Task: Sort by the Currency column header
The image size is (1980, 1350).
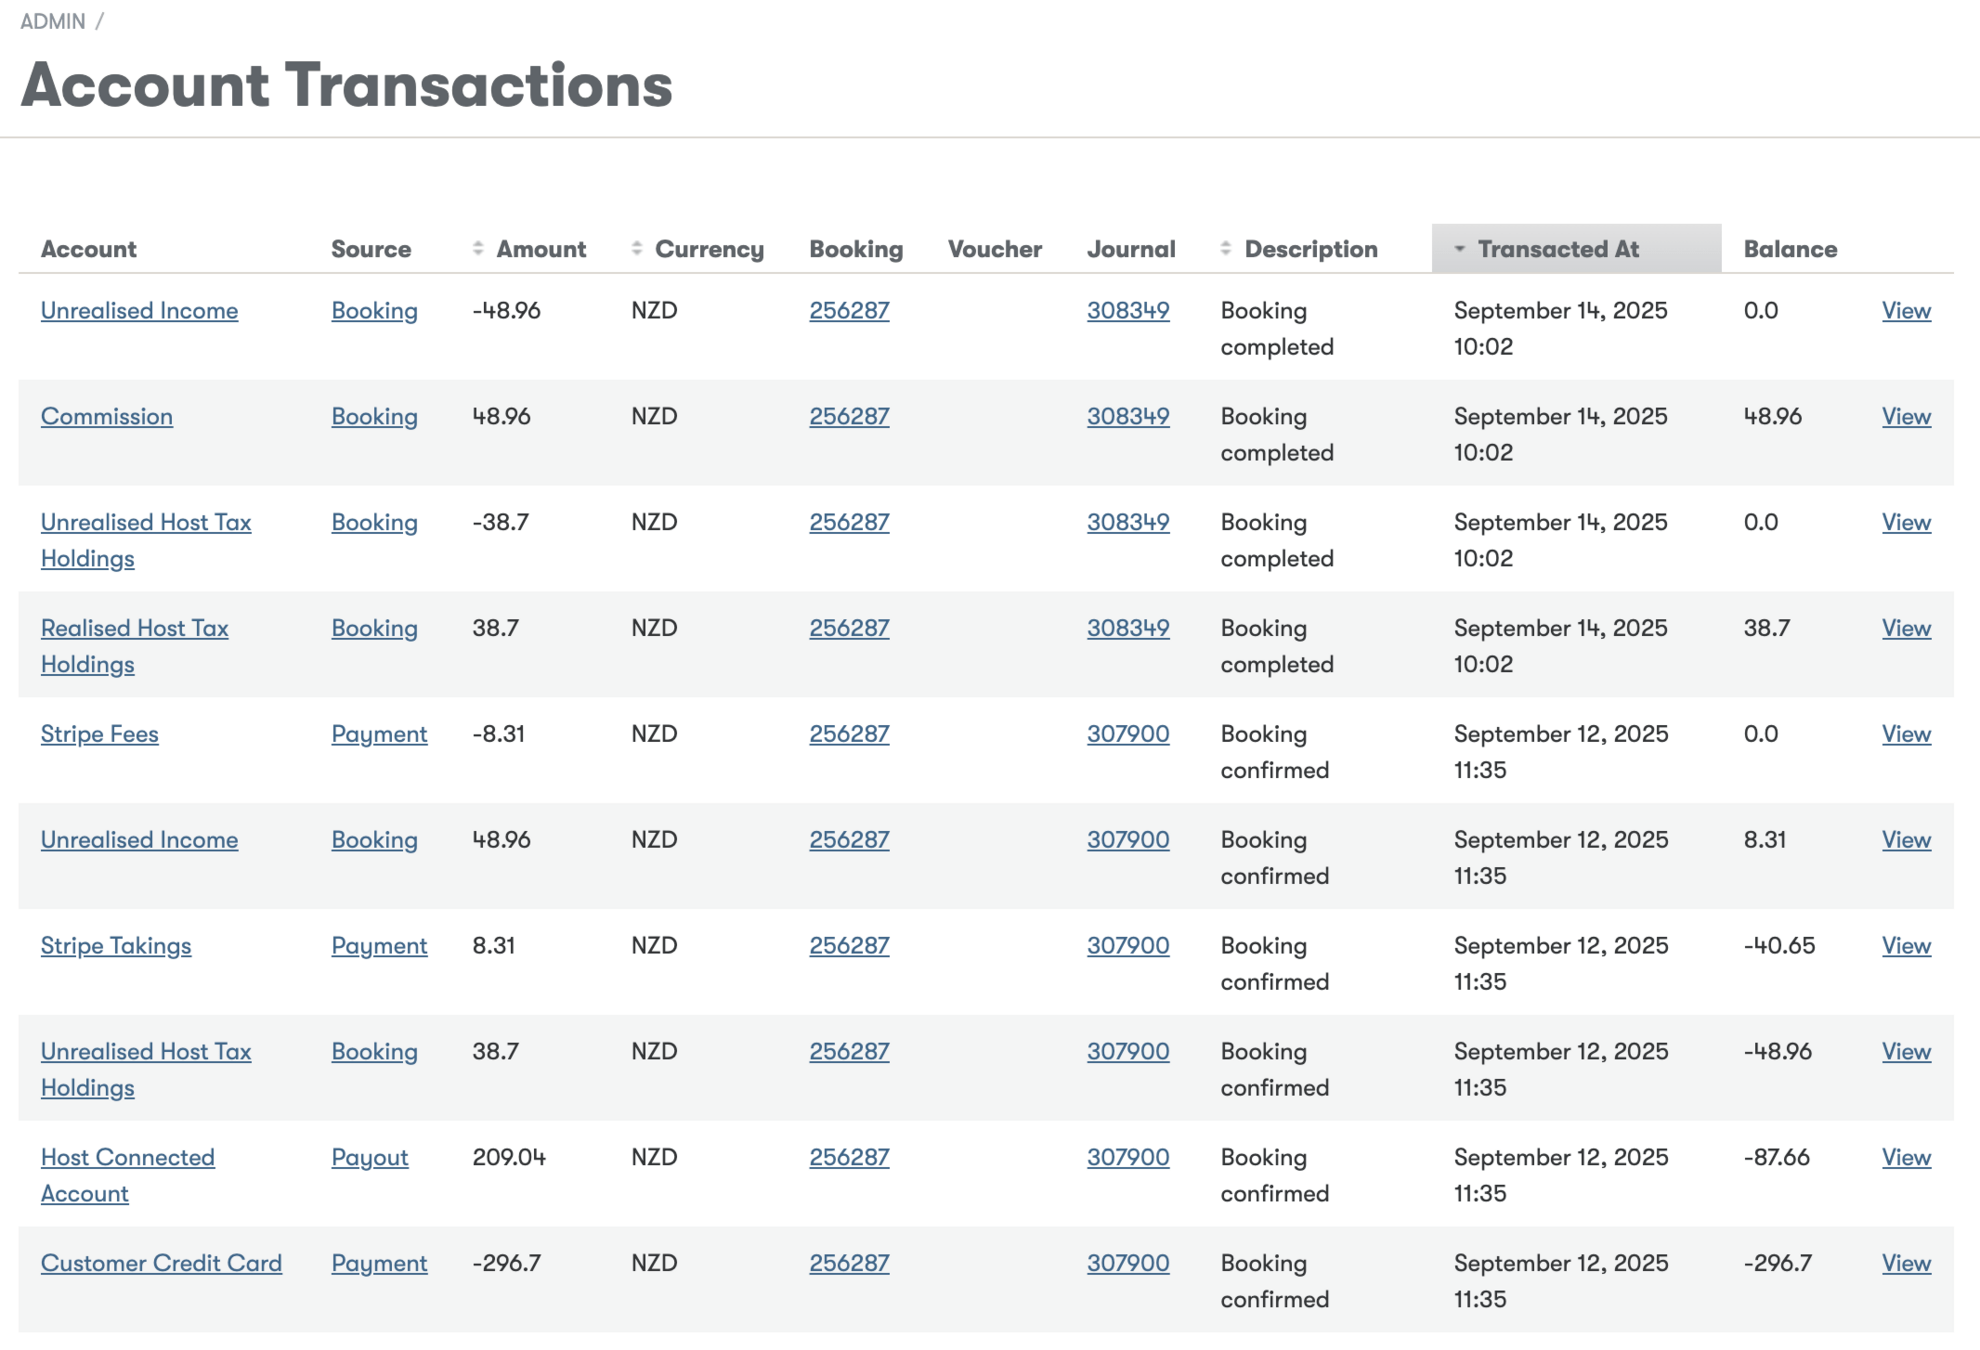Action: pos(708,249)
